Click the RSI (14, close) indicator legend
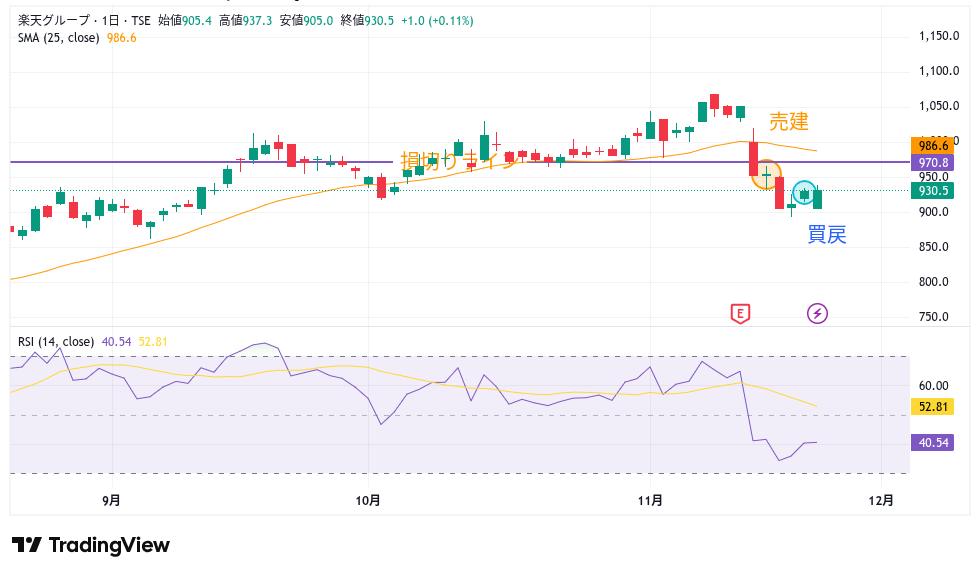 pos(56,341)
